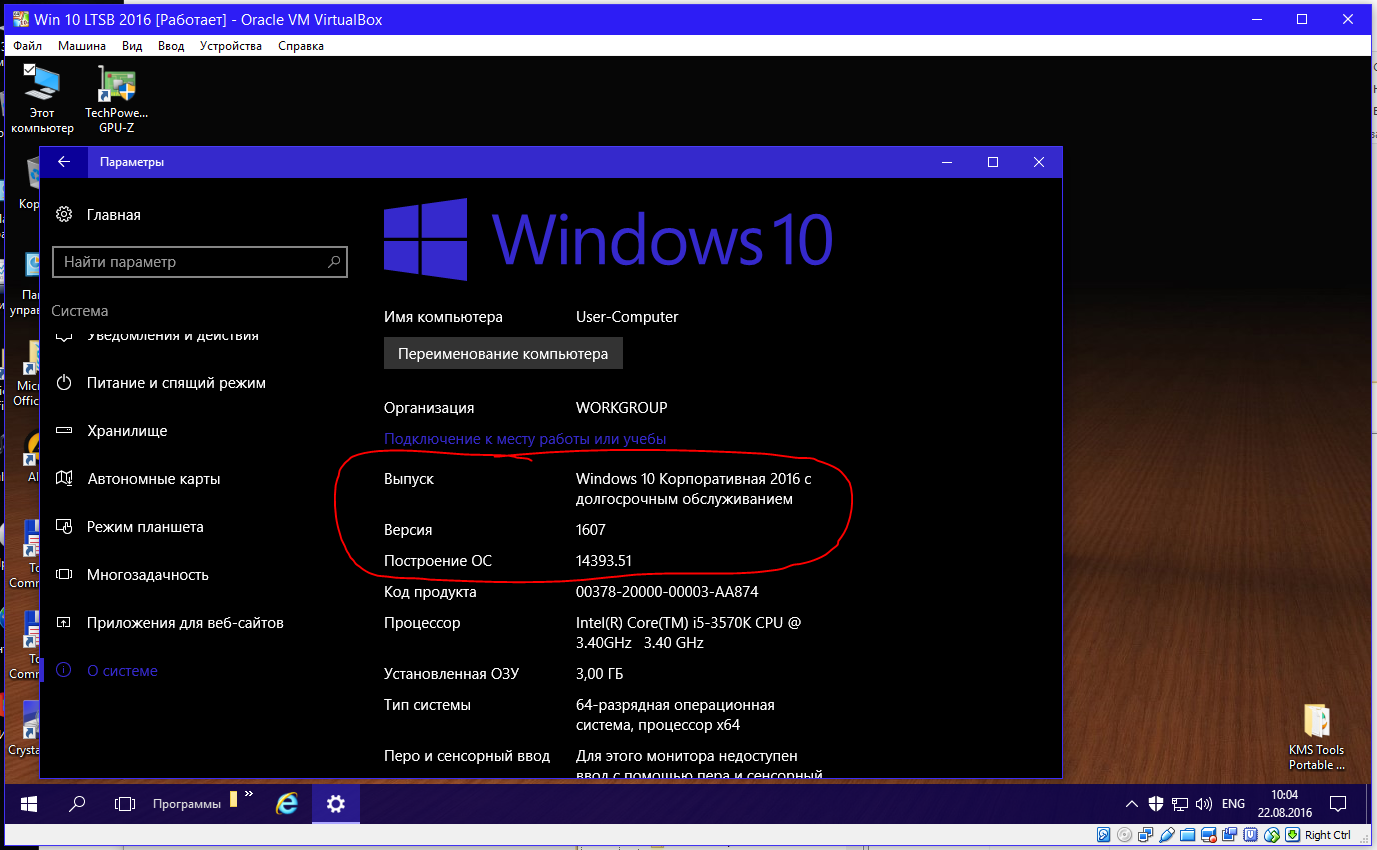The width and height of the screenshot is (1377, 850).
Task: Open the Устройства menu
Action: coord(231,46)
